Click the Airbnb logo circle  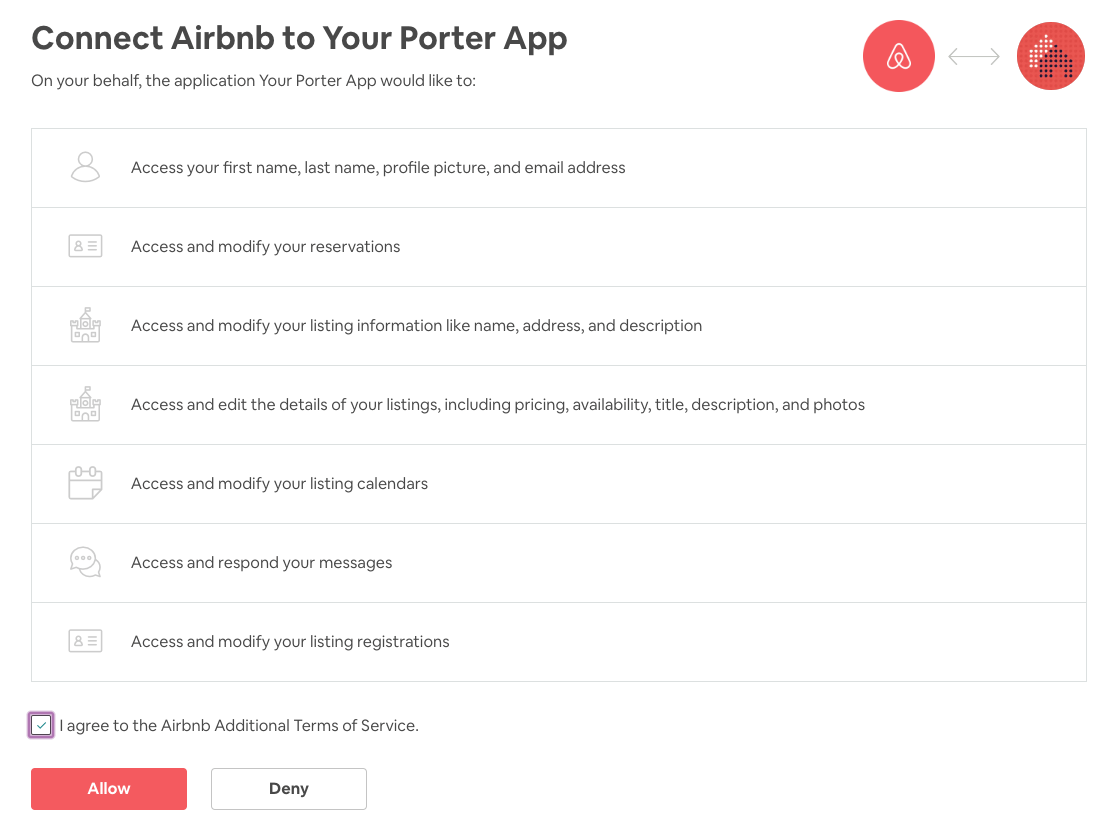(898, 56)
